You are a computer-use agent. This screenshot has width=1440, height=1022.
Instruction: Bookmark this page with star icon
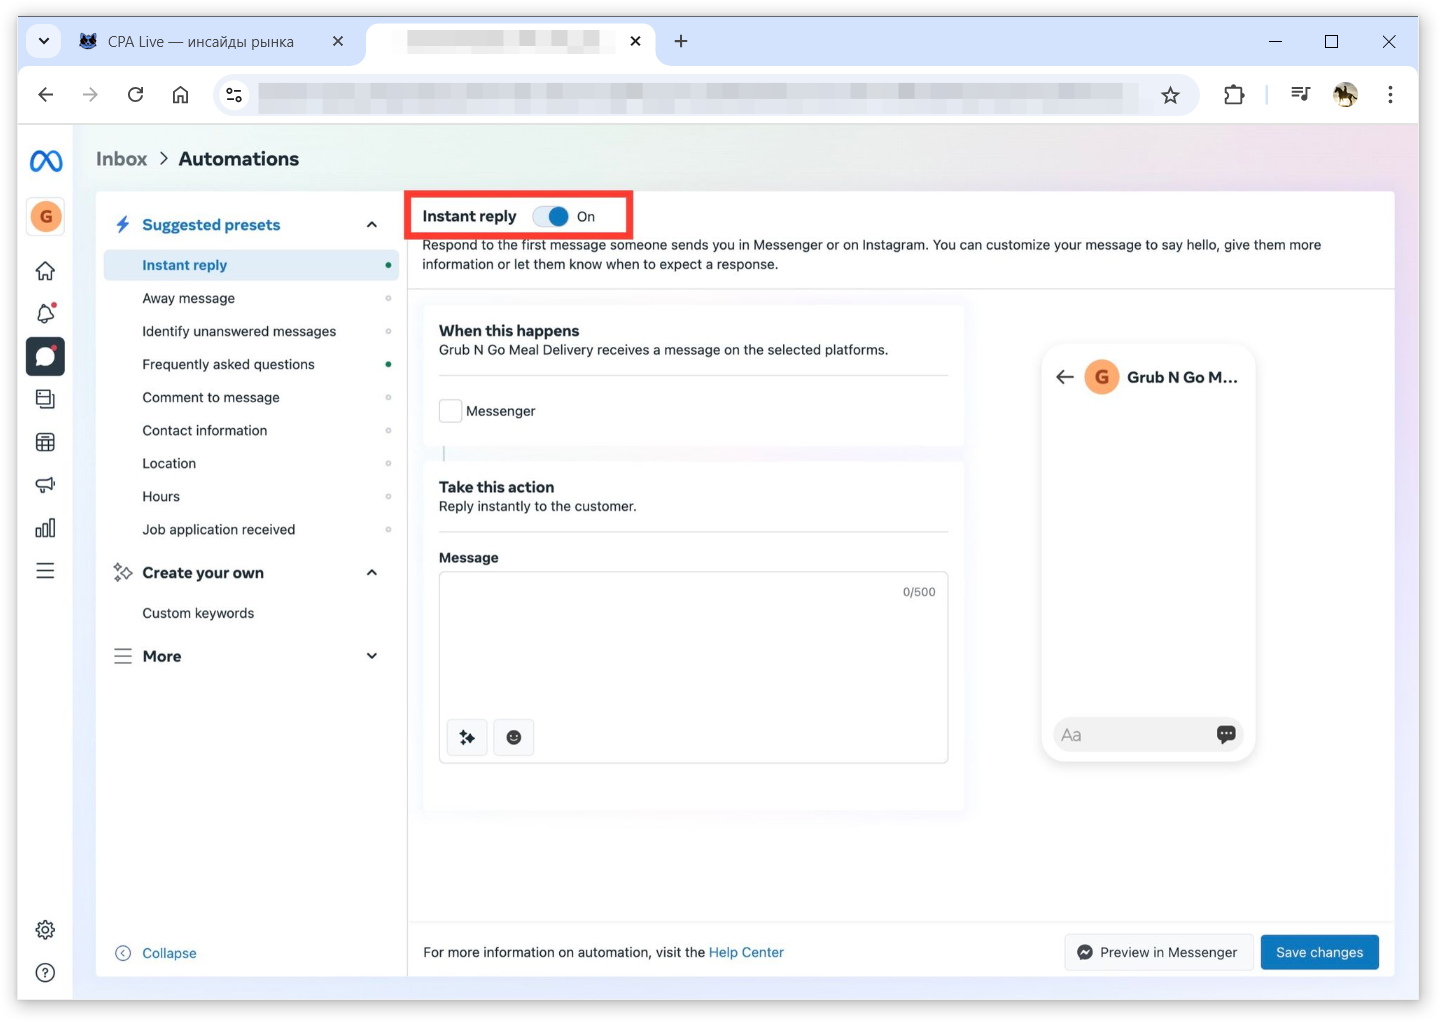[1170, 95]
